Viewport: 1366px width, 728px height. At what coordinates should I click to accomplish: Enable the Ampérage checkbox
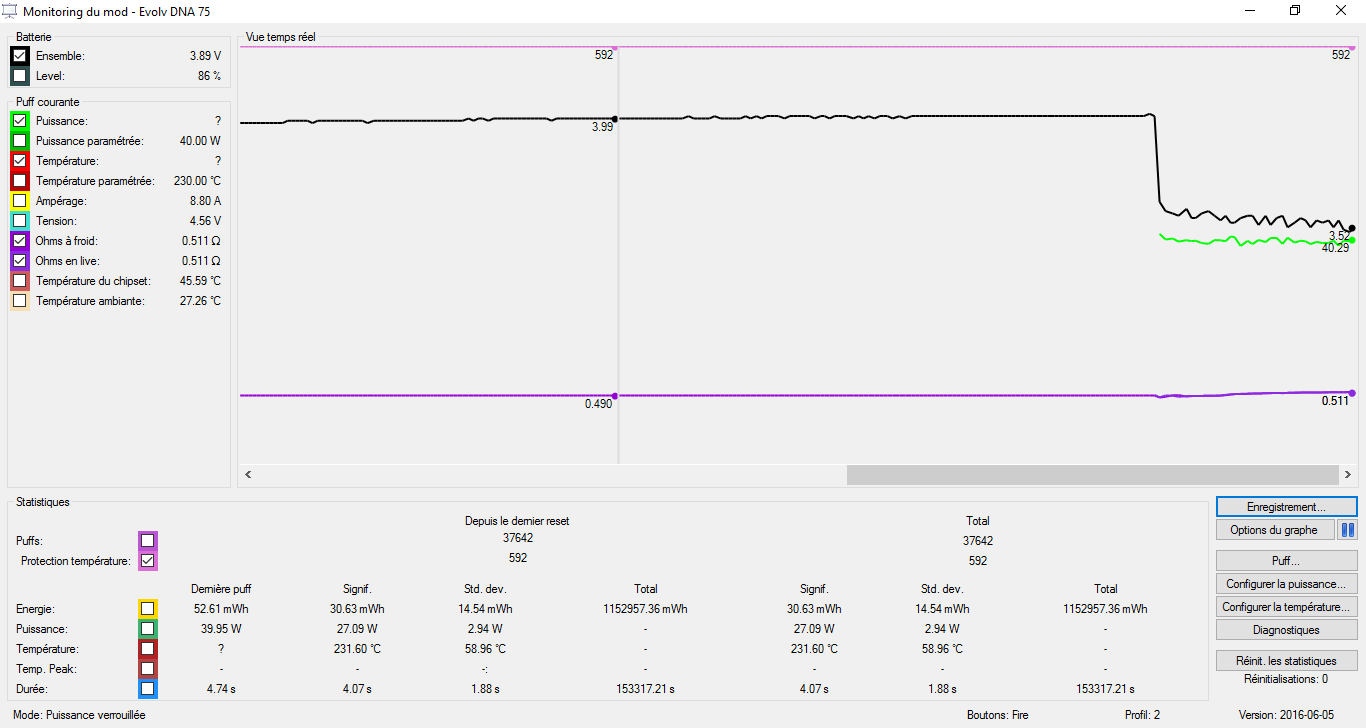tap(20, 201)
